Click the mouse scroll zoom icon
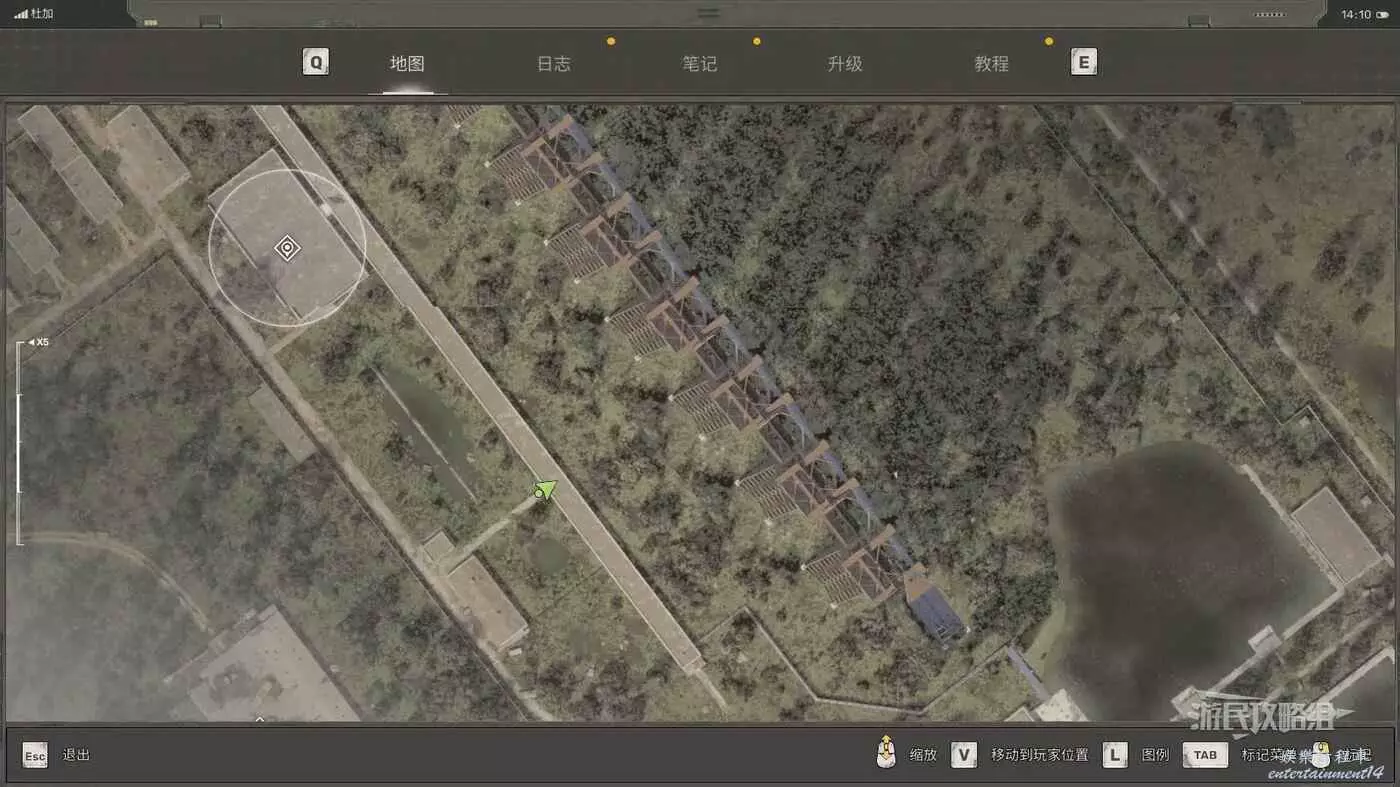The height and width of the screenshot is (787, 1400). [x=885, y=753]
